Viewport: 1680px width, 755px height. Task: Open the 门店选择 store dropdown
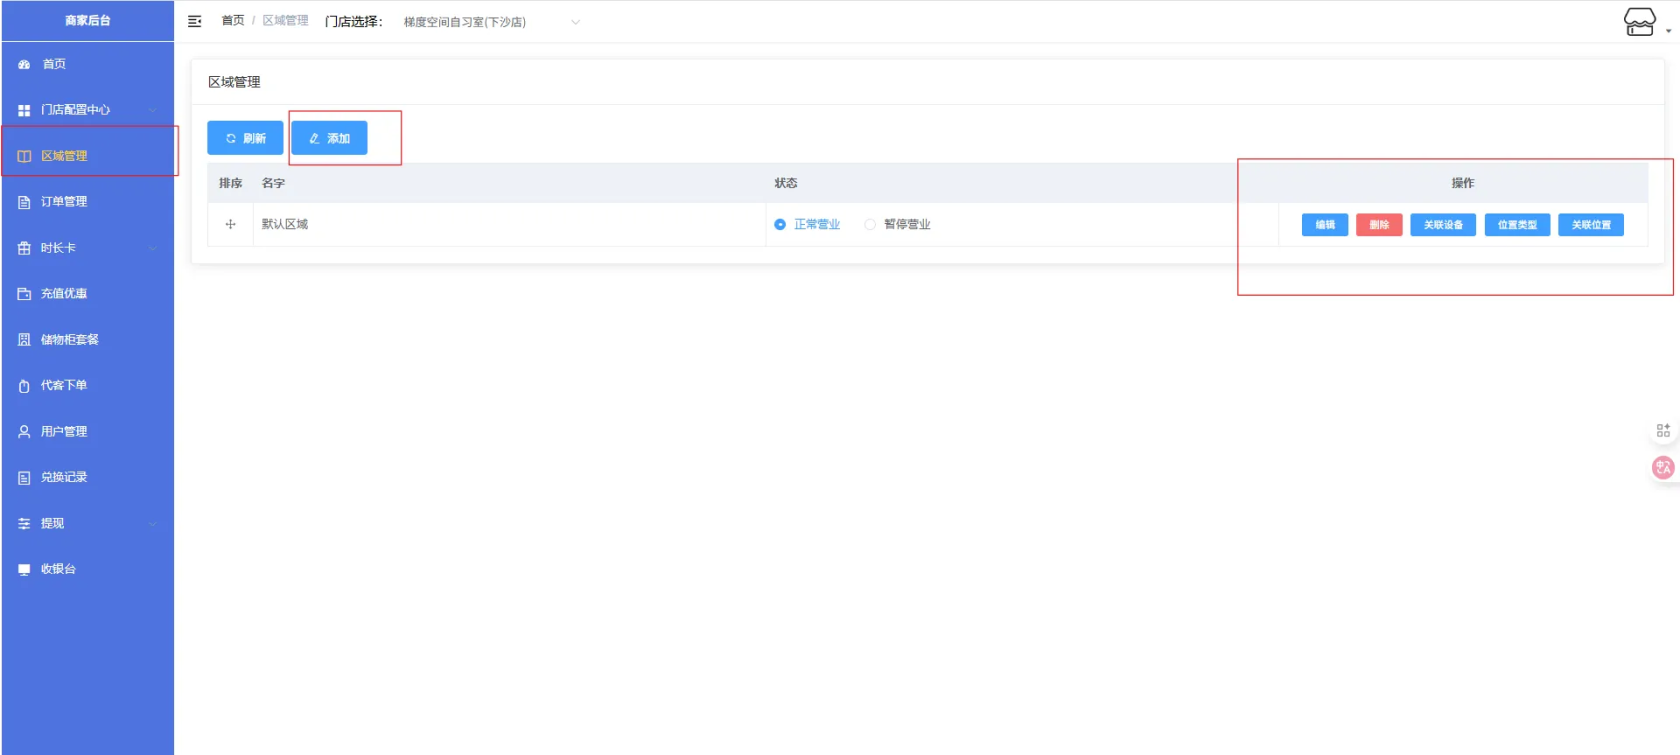490,22
